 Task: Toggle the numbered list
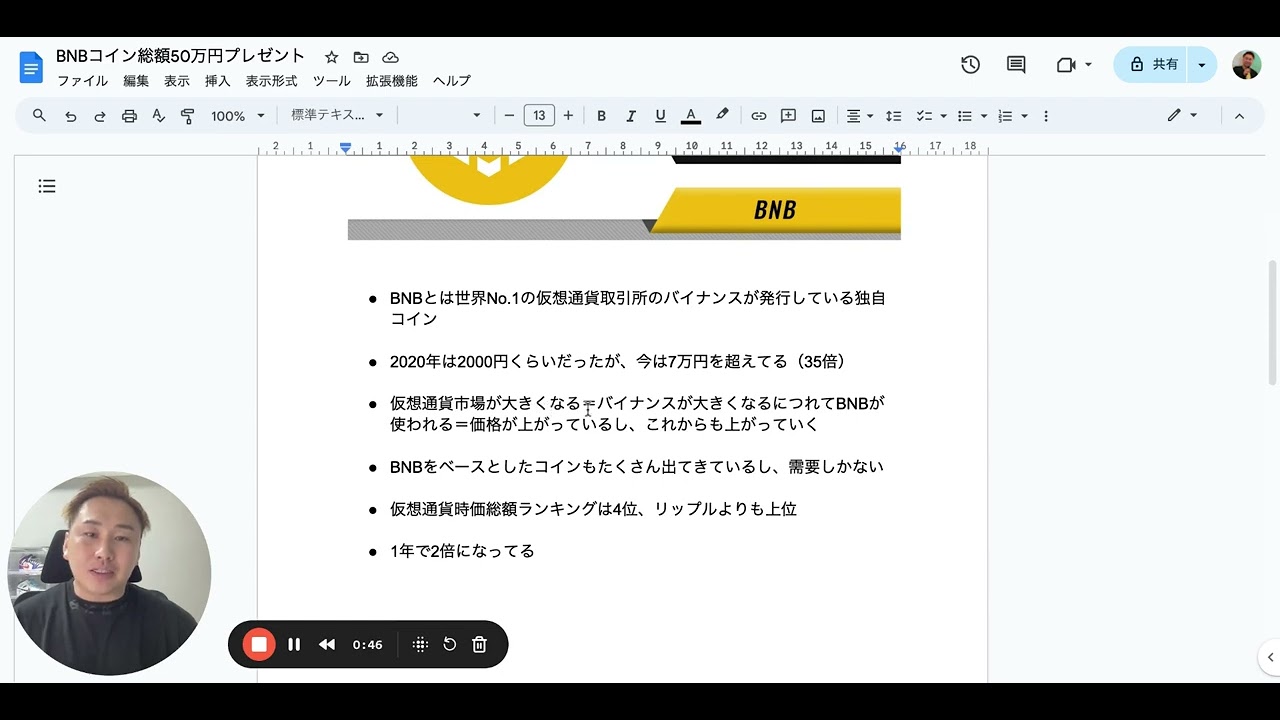click(x=1006, y=116)
